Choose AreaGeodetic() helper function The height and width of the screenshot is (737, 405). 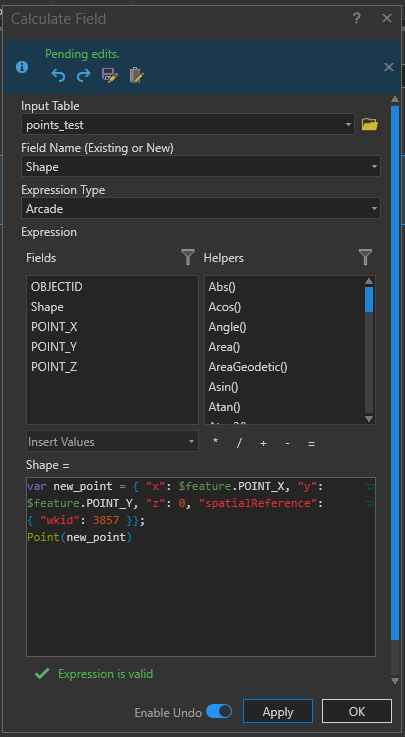248,367
